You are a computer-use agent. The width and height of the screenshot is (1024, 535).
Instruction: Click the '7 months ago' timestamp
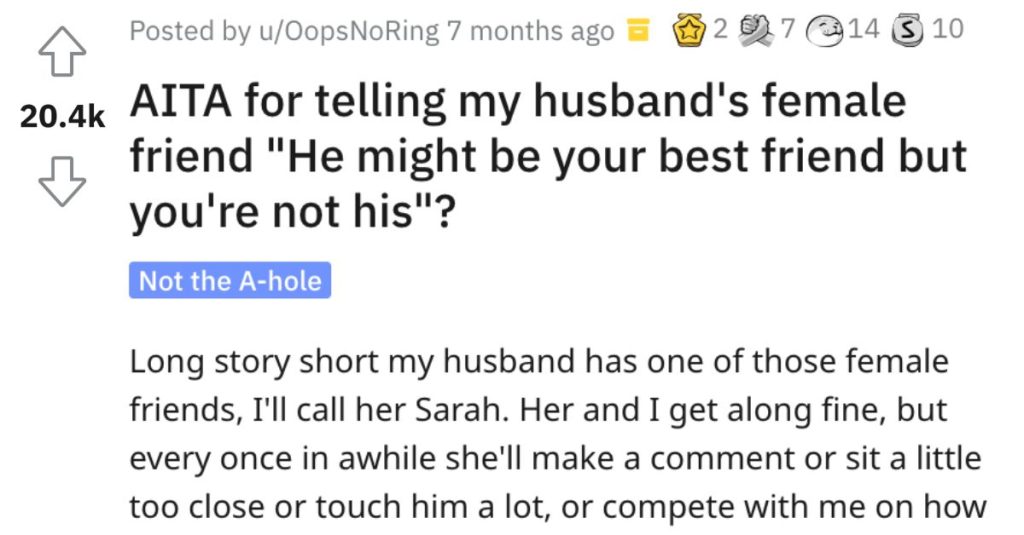click(530, 31)
